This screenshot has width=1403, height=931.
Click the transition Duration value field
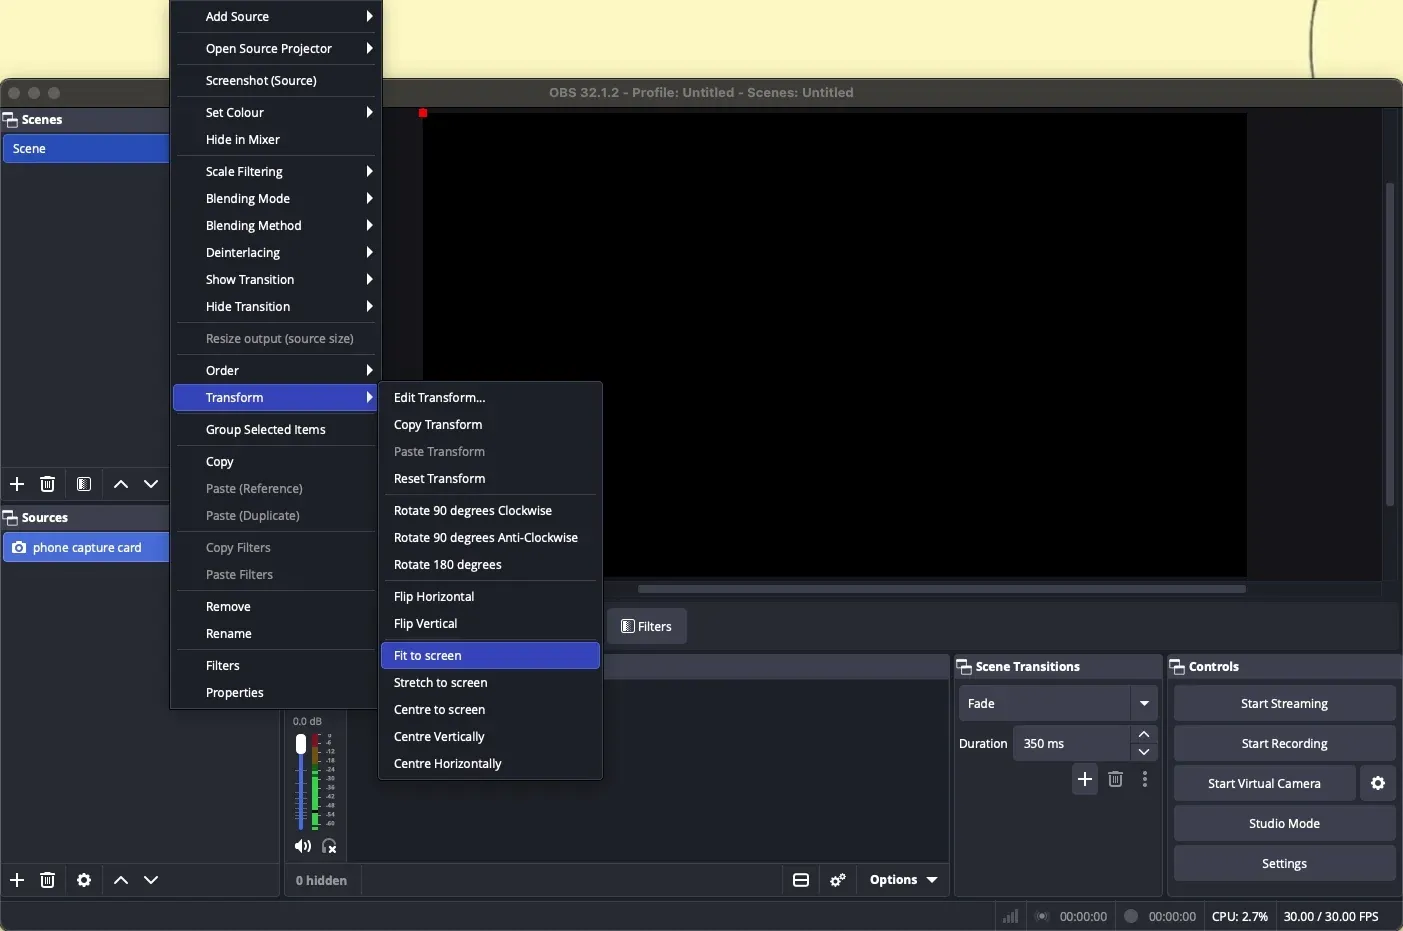coord(1074,744)
